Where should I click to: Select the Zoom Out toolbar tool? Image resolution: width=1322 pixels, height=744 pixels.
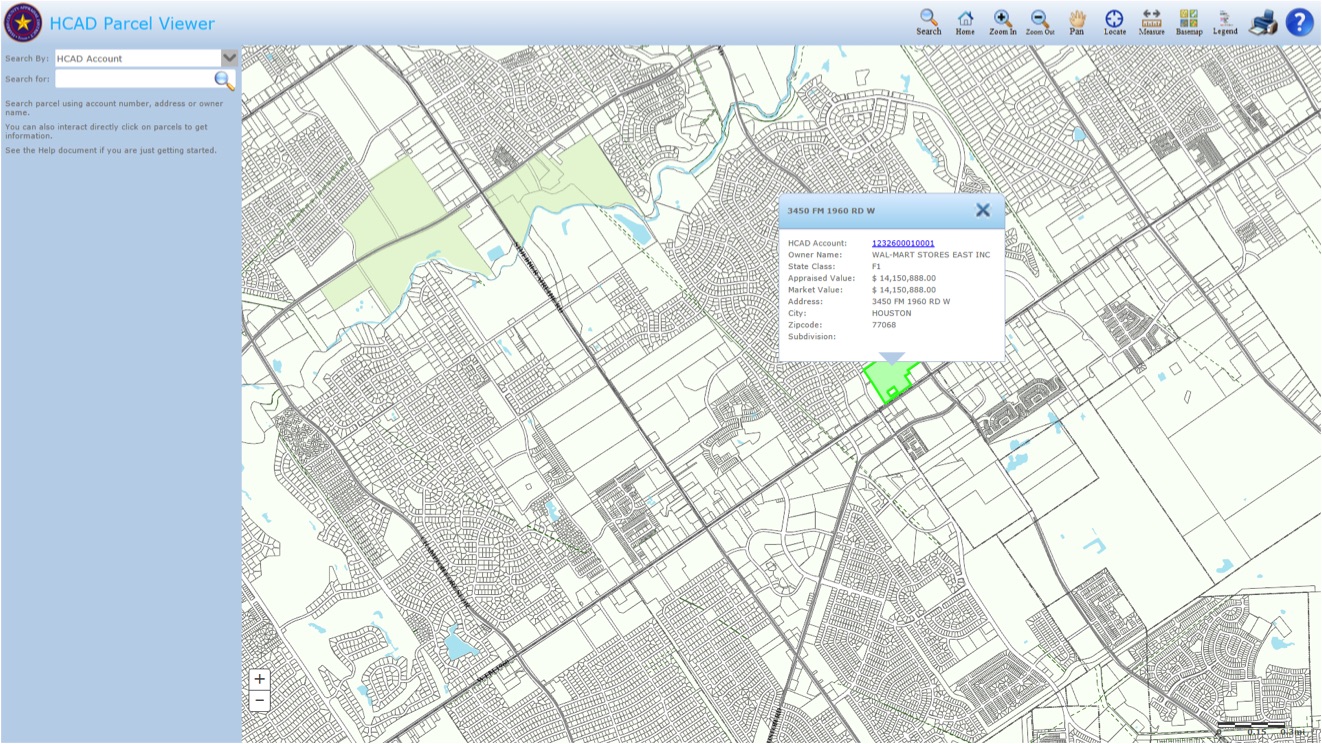[x=1040, y=22]
